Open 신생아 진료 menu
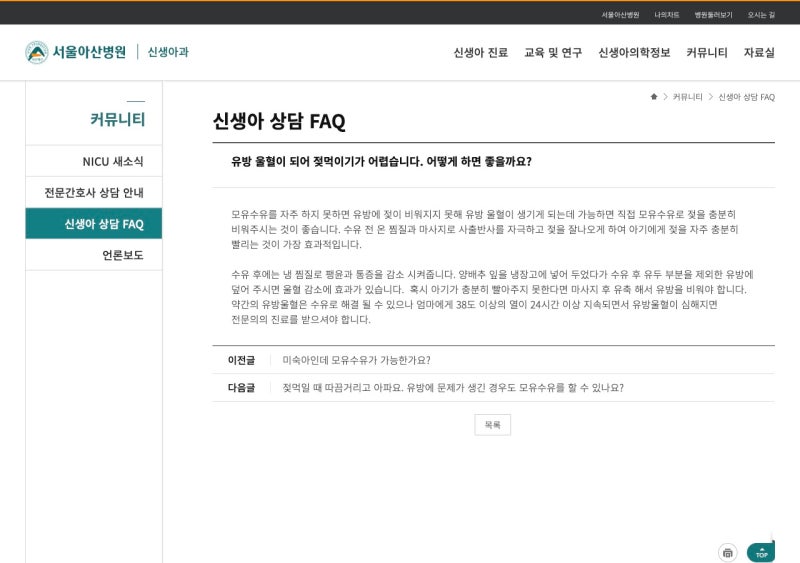The height and width of the screenshot is (563, 800). click(481, 53)
